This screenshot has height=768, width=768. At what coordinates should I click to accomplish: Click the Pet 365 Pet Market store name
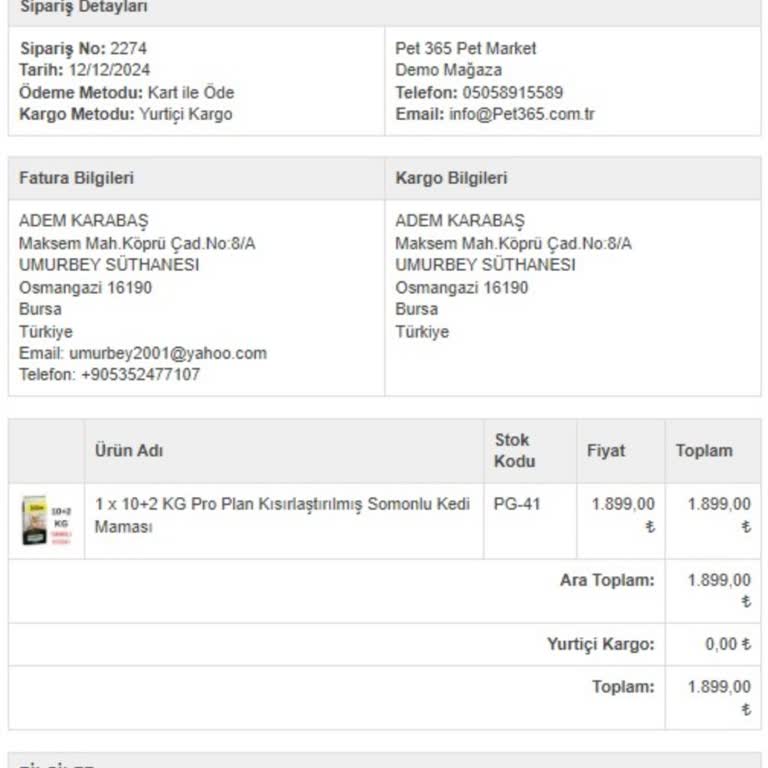(x=465, y=48)
